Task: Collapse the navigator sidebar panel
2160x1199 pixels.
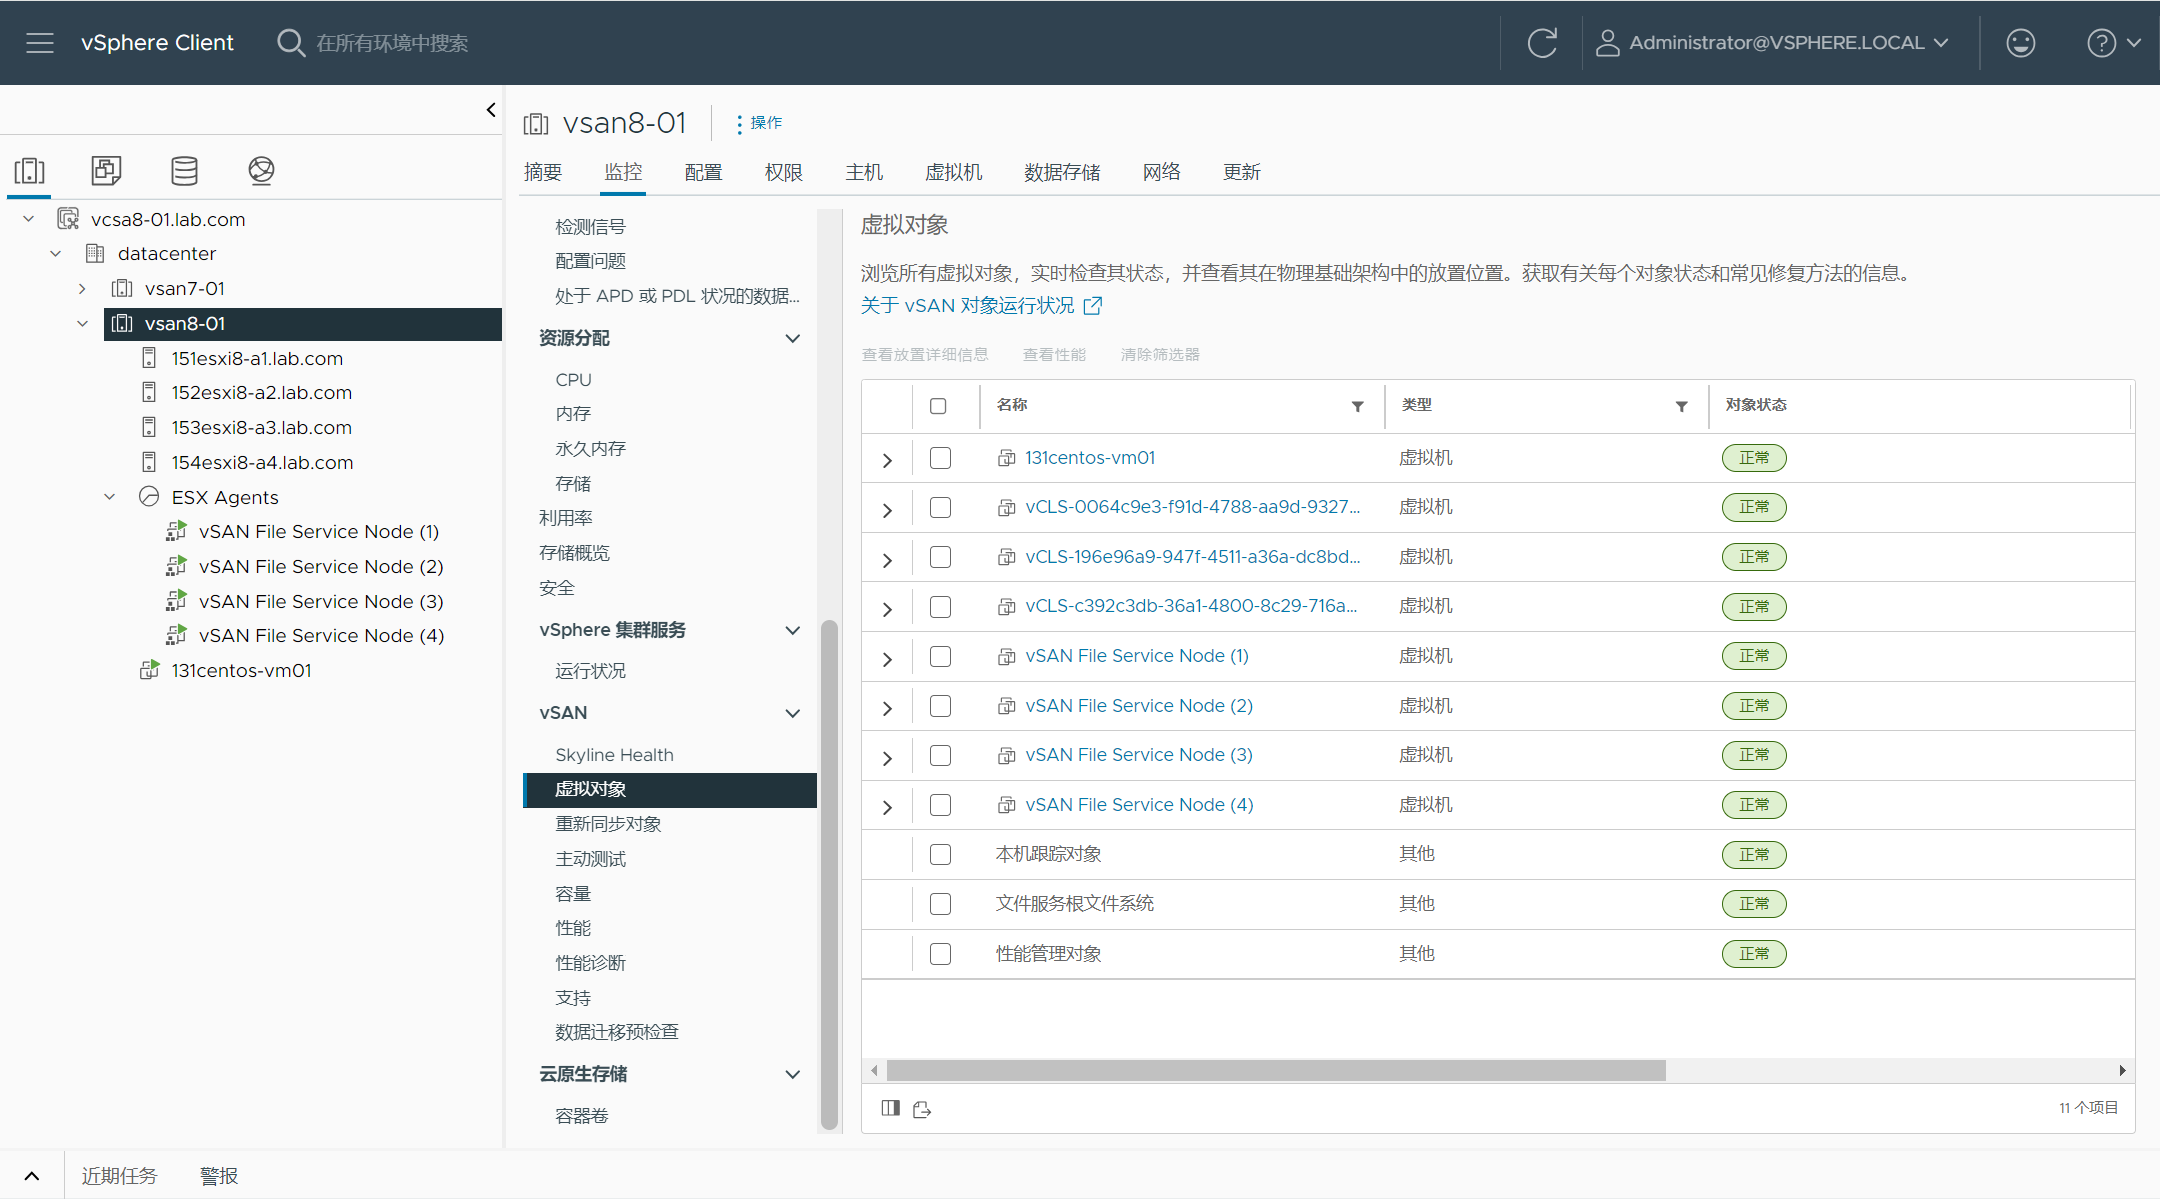Action: pyautogui.click(x=491, y=110)
